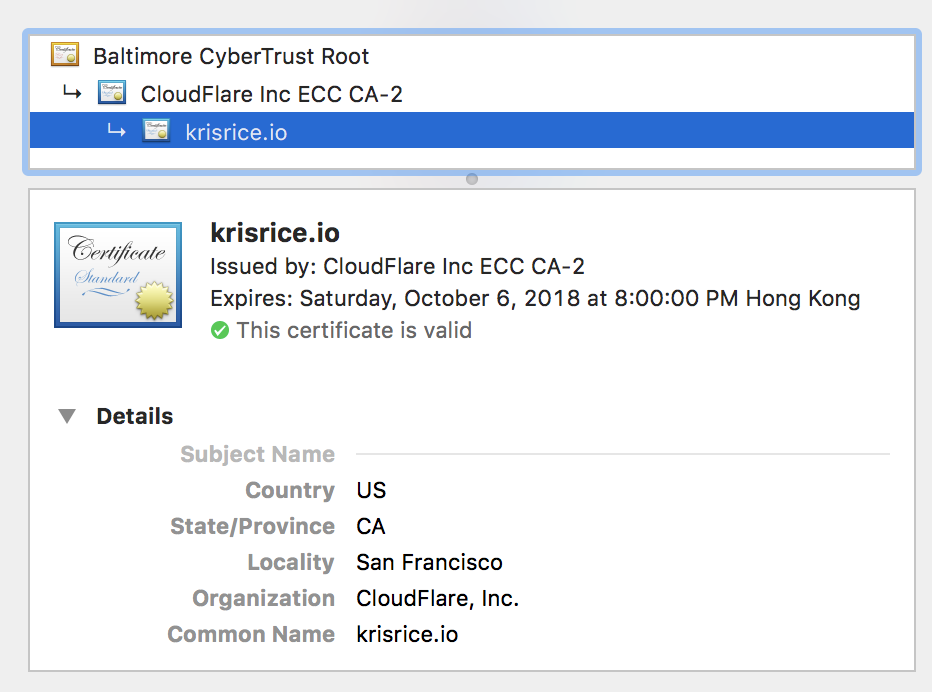Viewport: 932px width, 692px height.
Task: Click the Organization value 'CloudFlare, Inc.'
Action: click(437, 599)
